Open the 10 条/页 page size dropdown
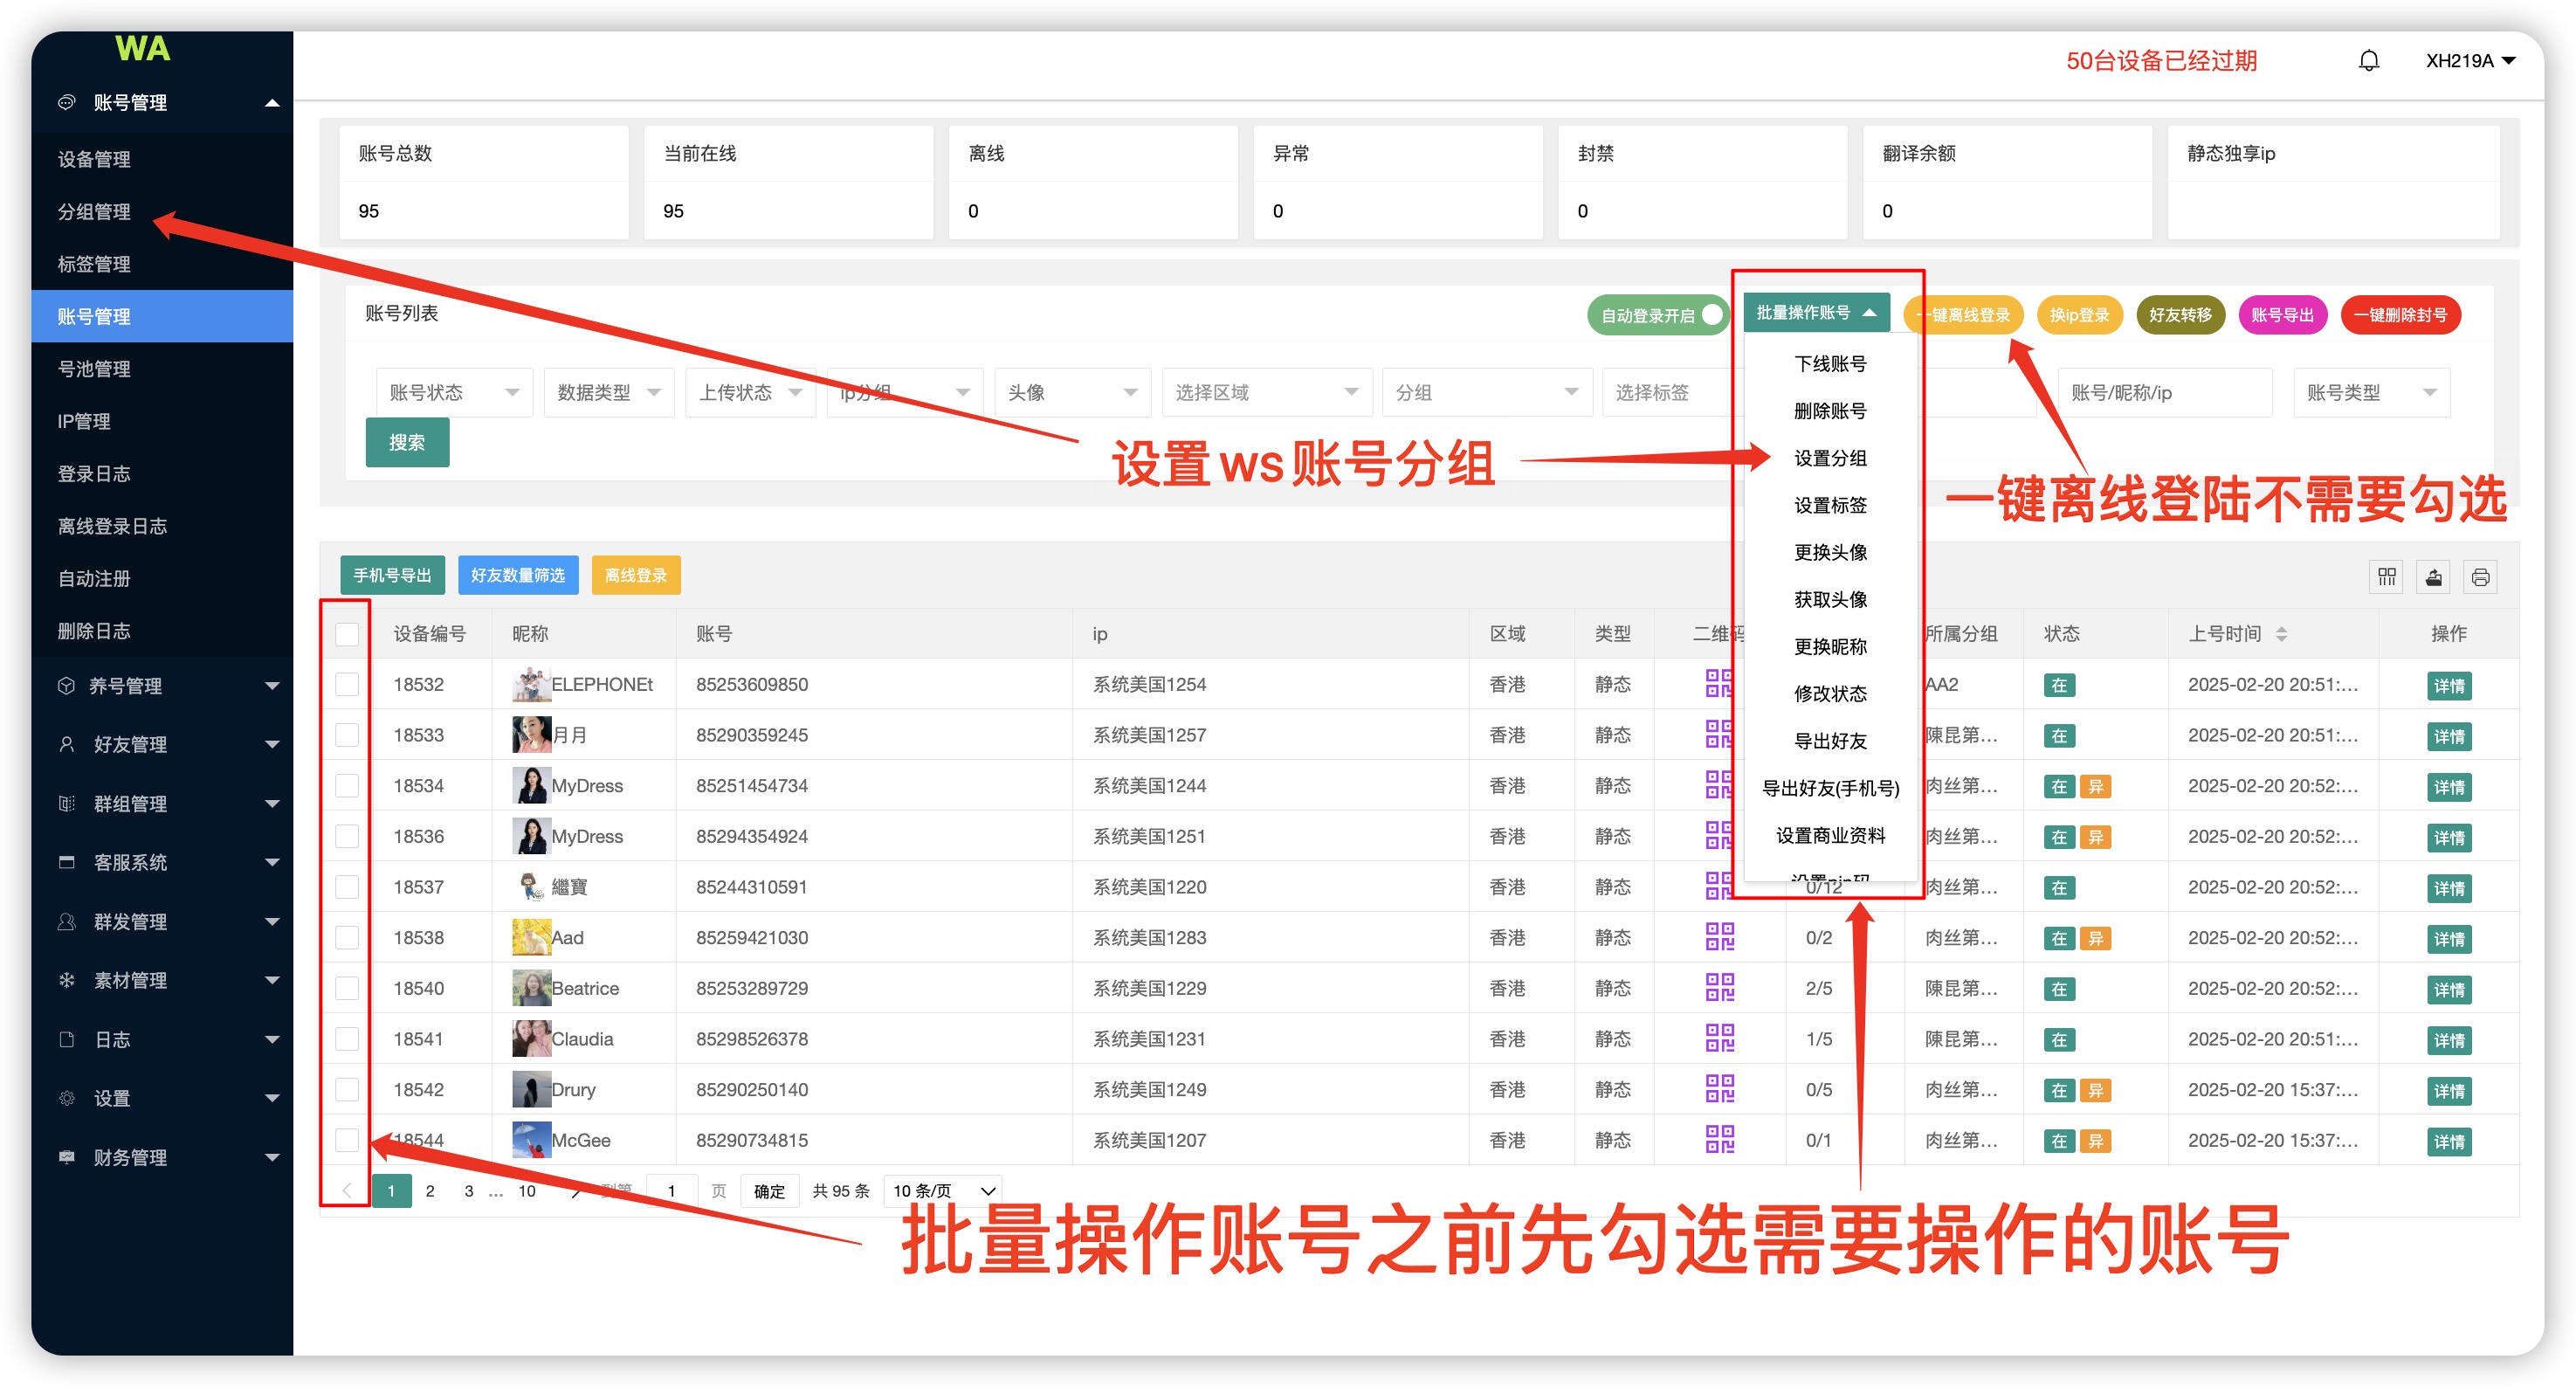This screenshot has height=1387, width=2576. tap(942, 1190)
